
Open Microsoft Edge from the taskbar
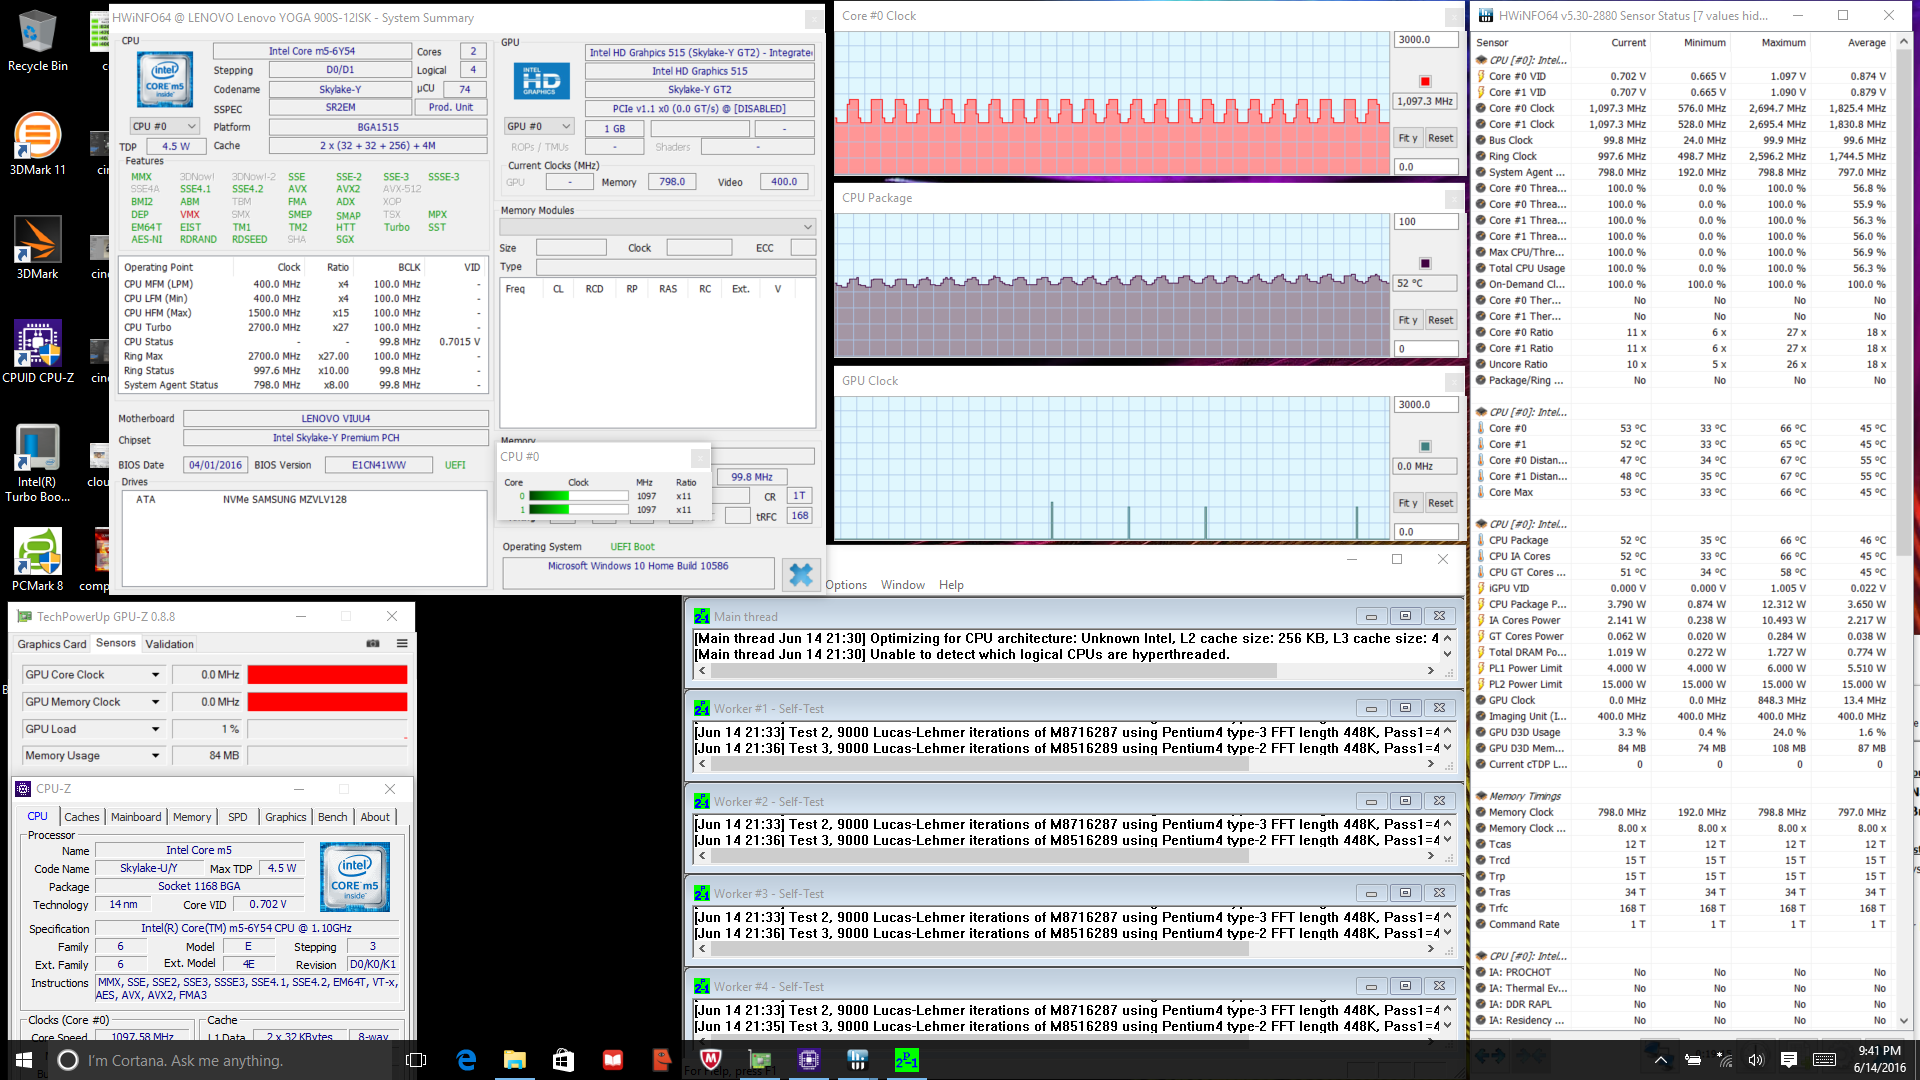point(466,1060)
